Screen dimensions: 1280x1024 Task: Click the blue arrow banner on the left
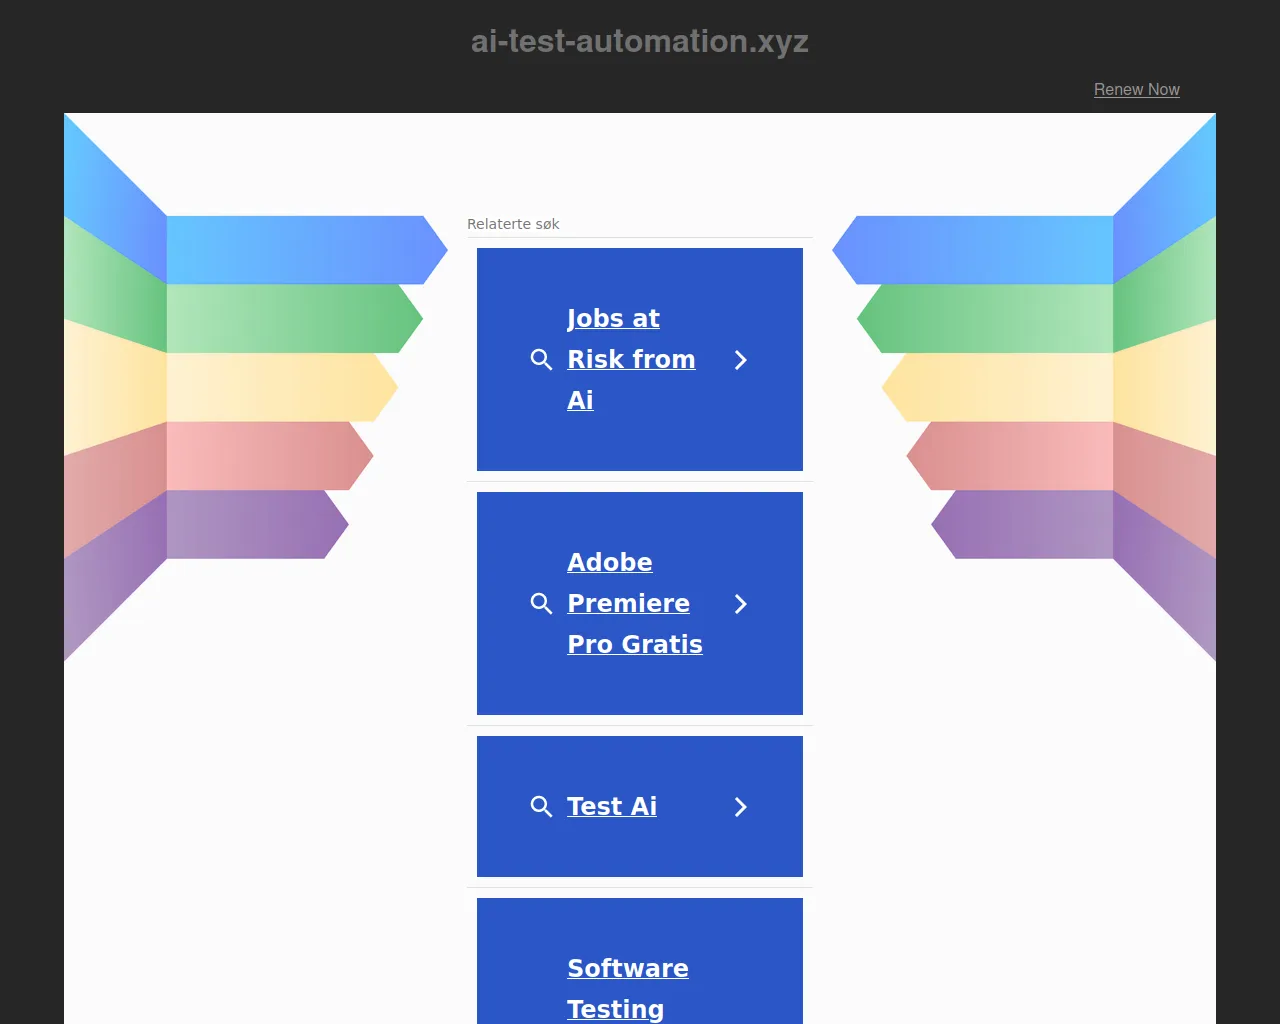click(x=300, y=250)
